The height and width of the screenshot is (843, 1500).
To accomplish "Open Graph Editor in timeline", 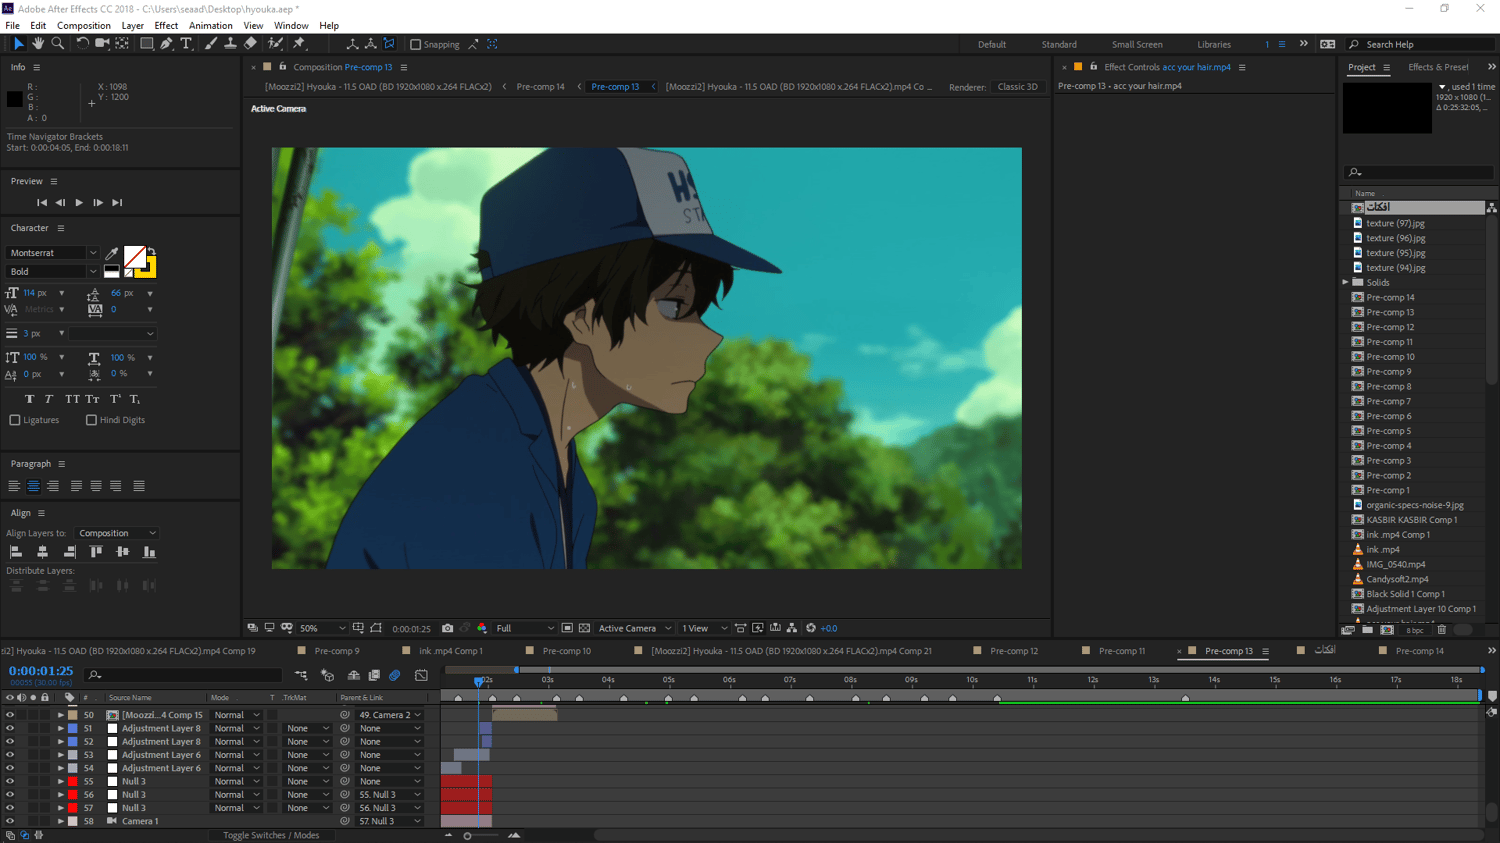I will (x=421, y=676).
